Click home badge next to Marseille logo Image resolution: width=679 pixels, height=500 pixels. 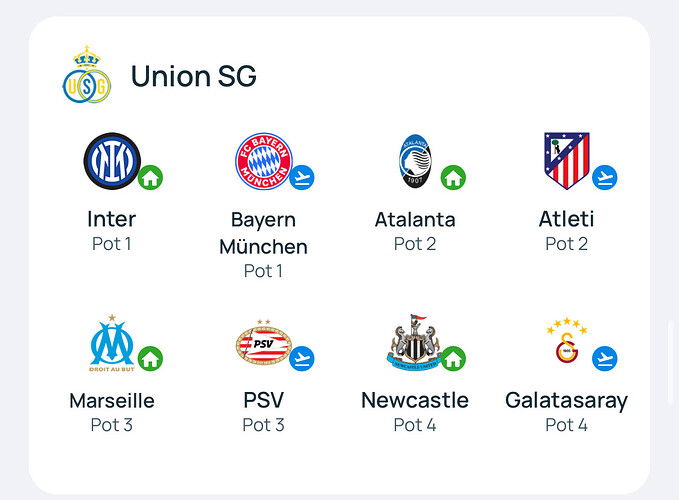150,358
